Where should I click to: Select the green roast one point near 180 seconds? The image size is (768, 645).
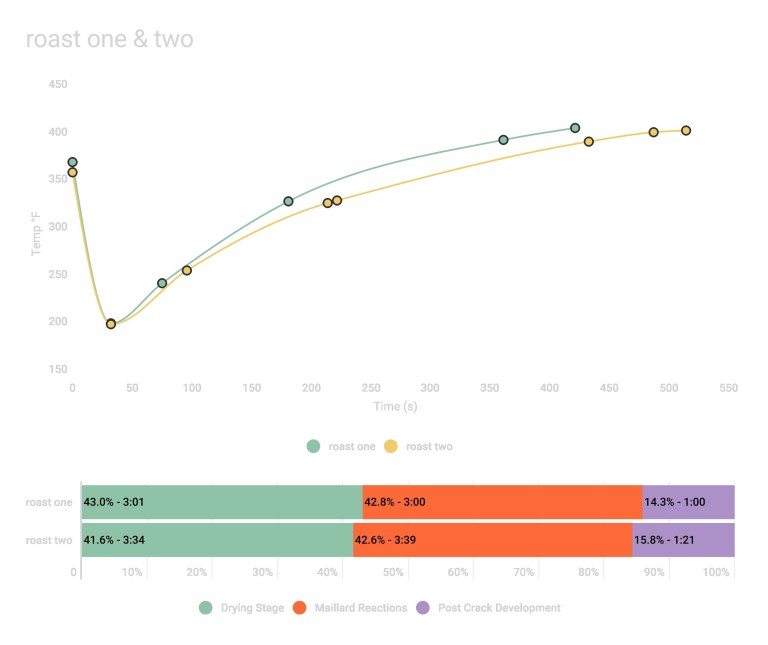coord(288,201)
